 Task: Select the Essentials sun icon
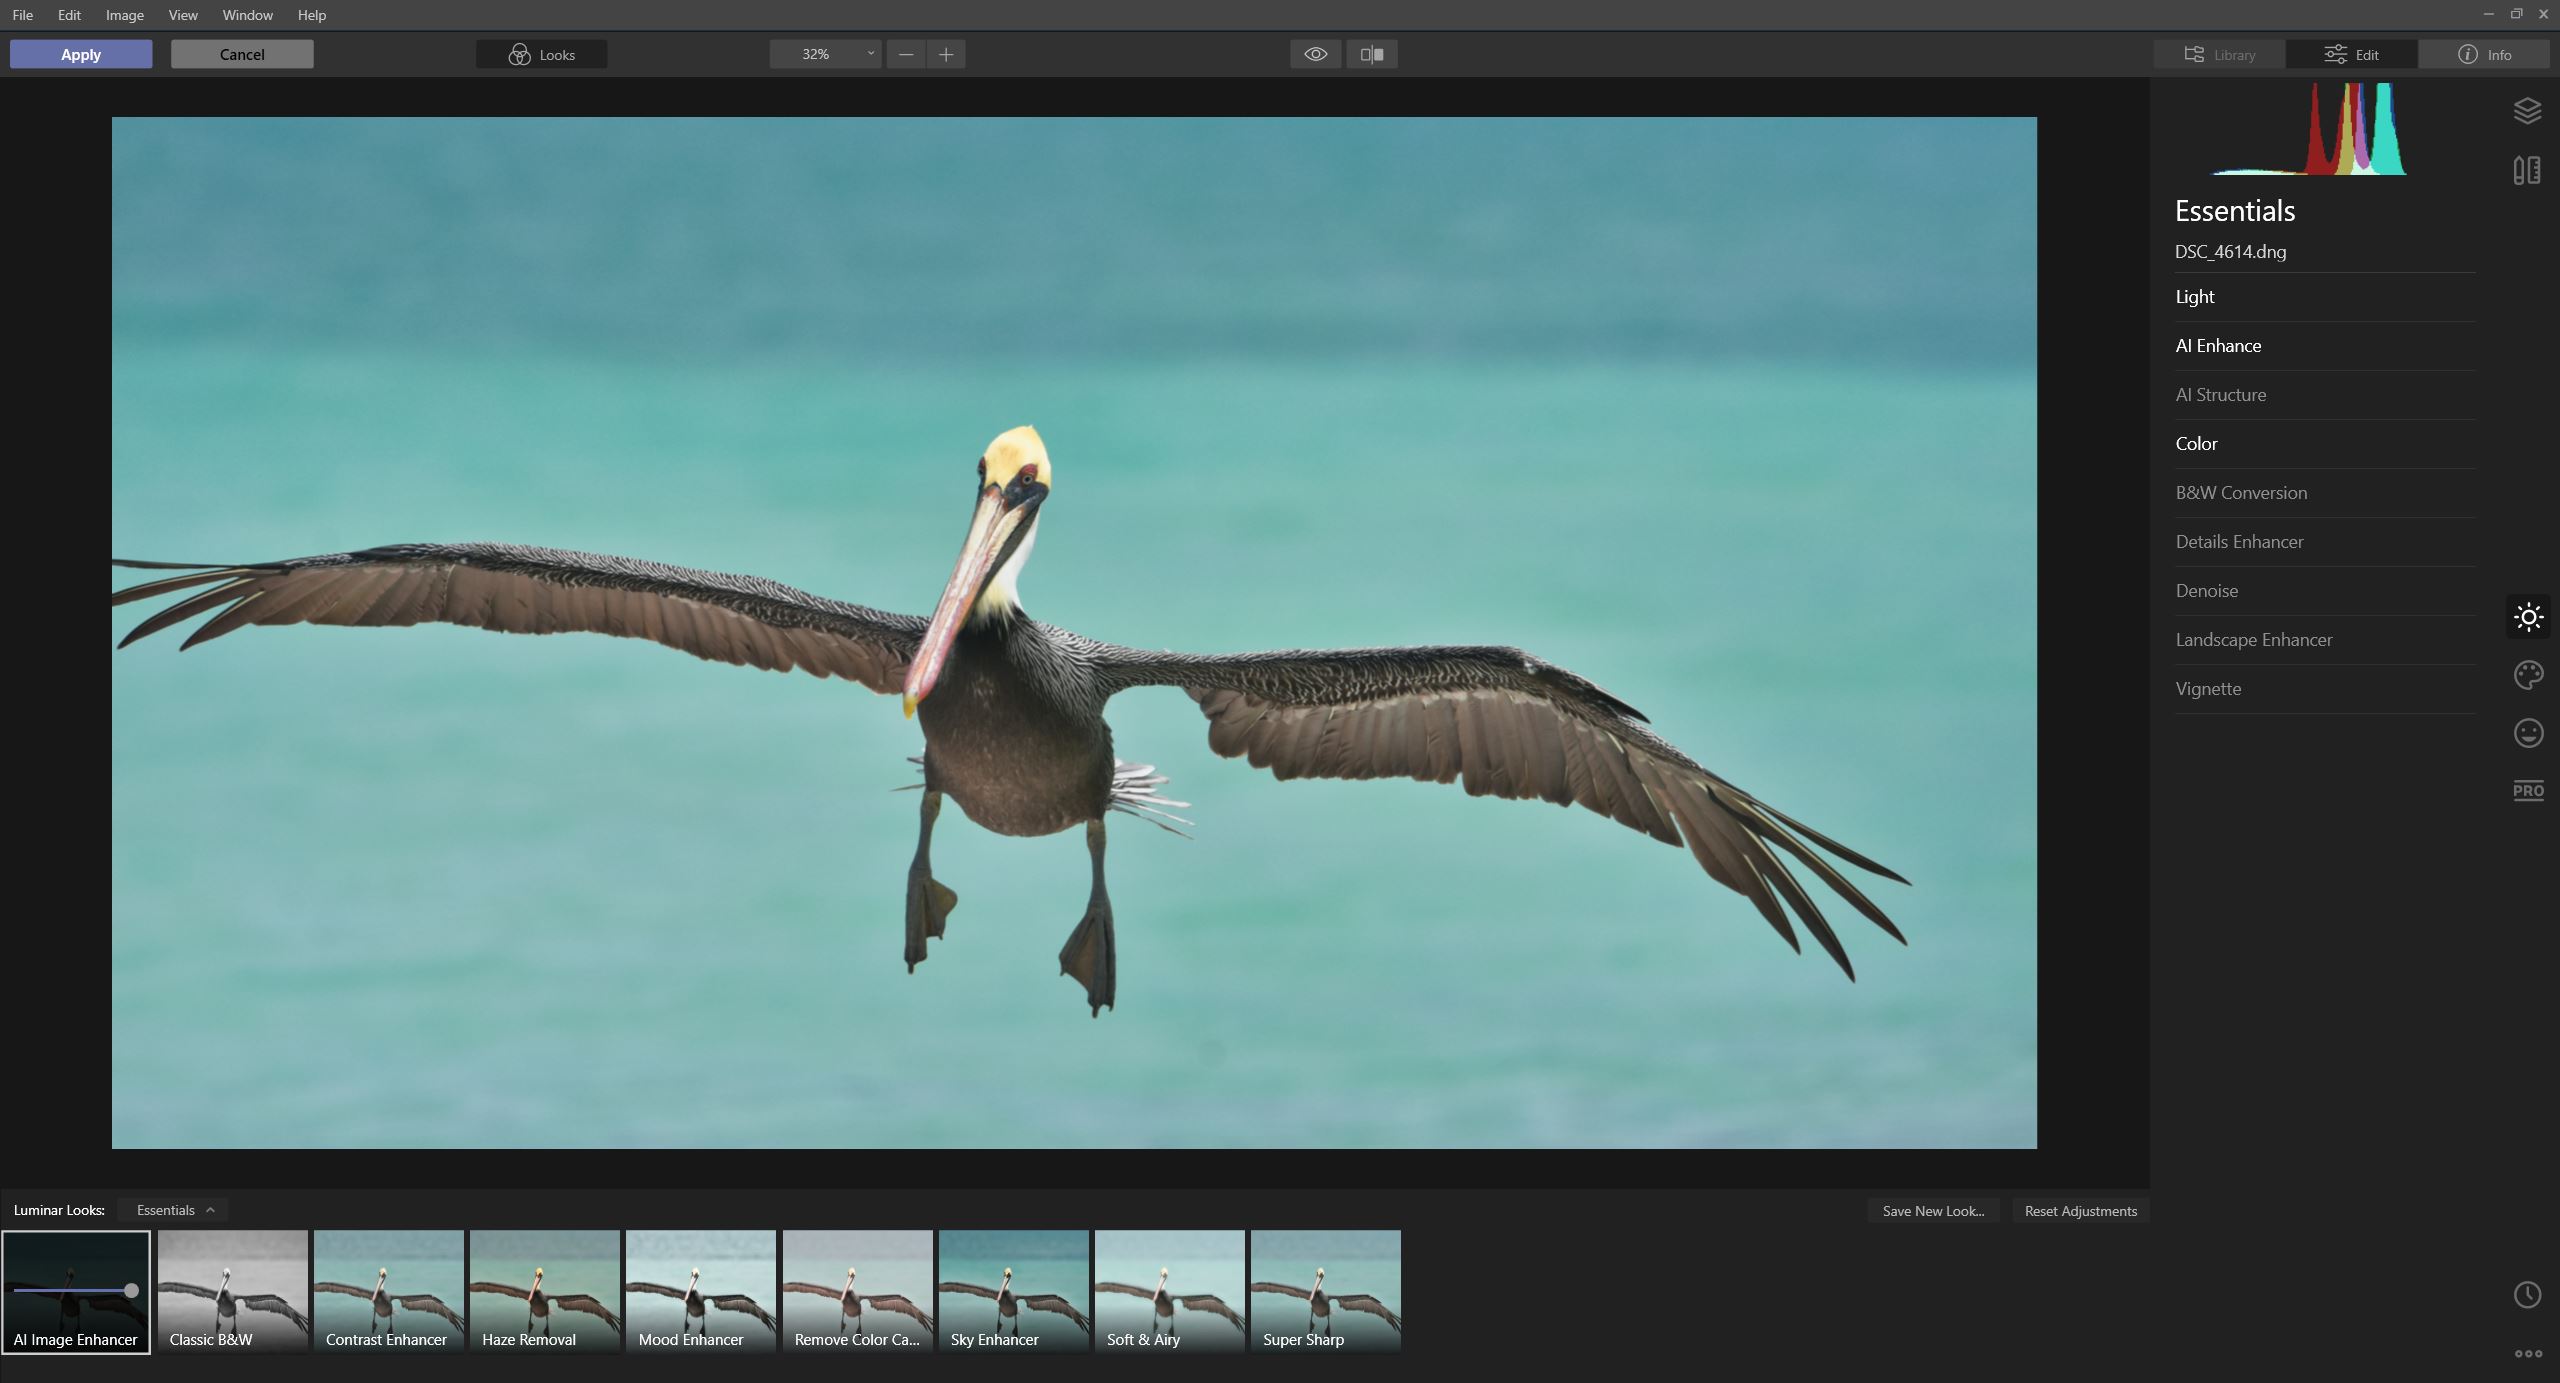[x=2528, y=617]
